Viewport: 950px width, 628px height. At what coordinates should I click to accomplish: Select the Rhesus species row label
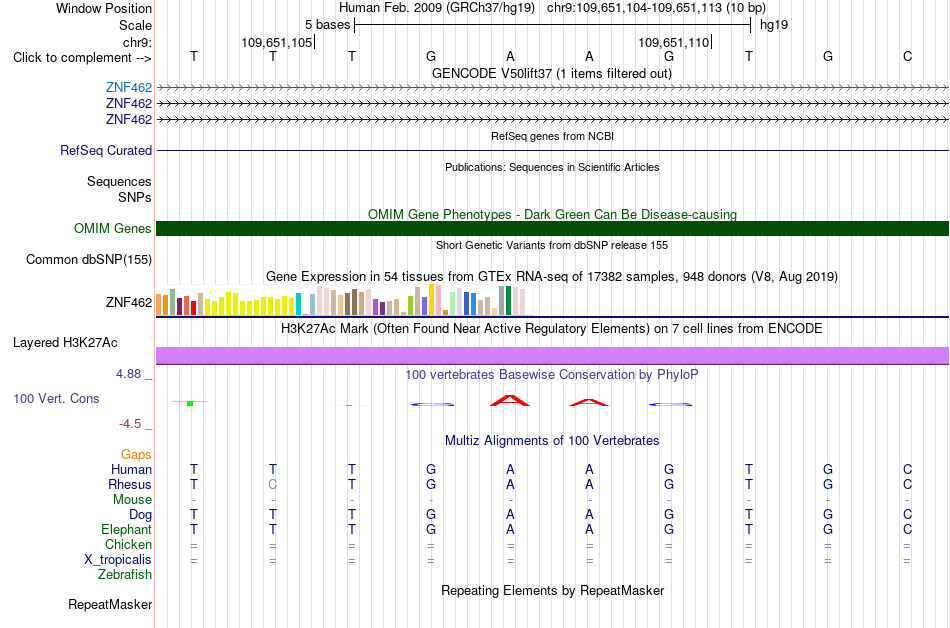(x=130, y=484)
